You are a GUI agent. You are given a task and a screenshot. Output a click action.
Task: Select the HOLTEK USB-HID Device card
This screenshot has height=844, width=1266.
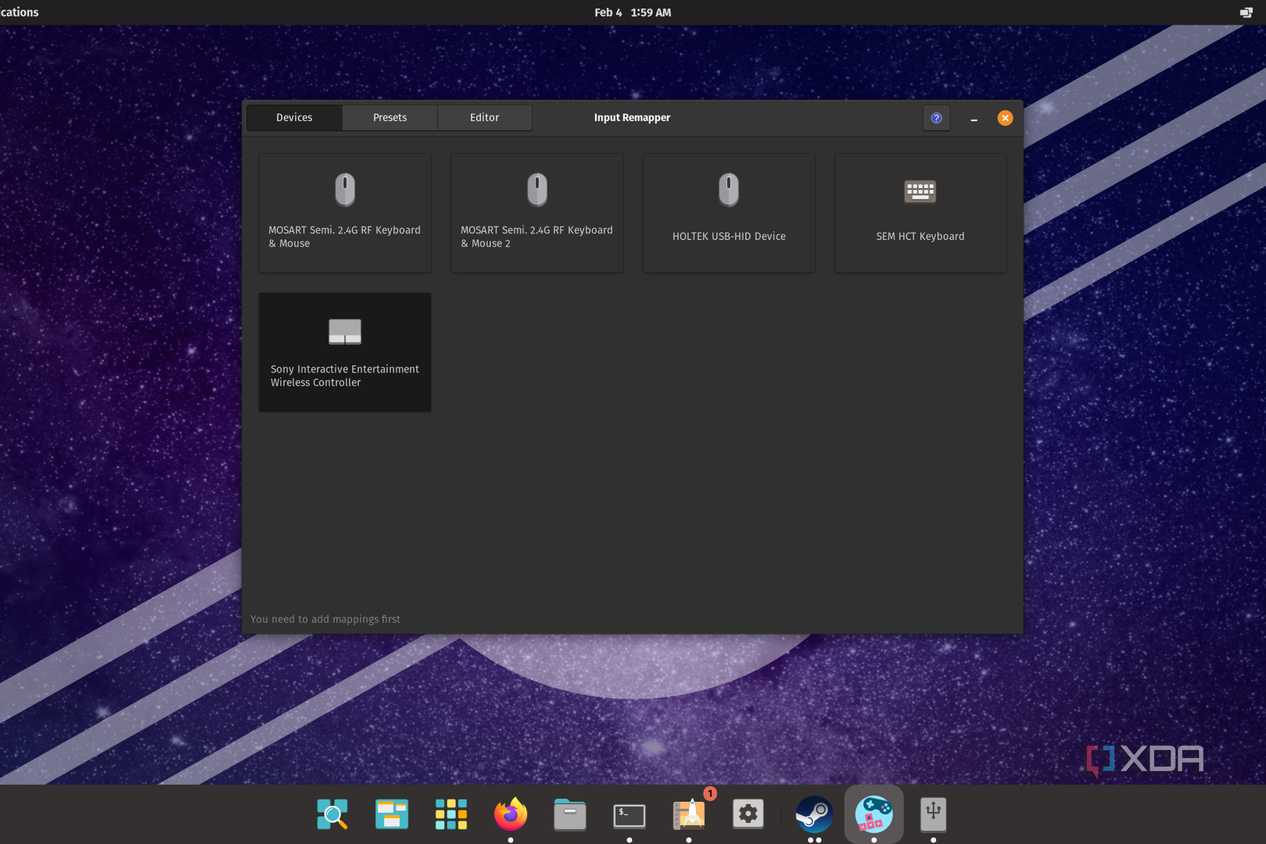(x=729, y=212)
